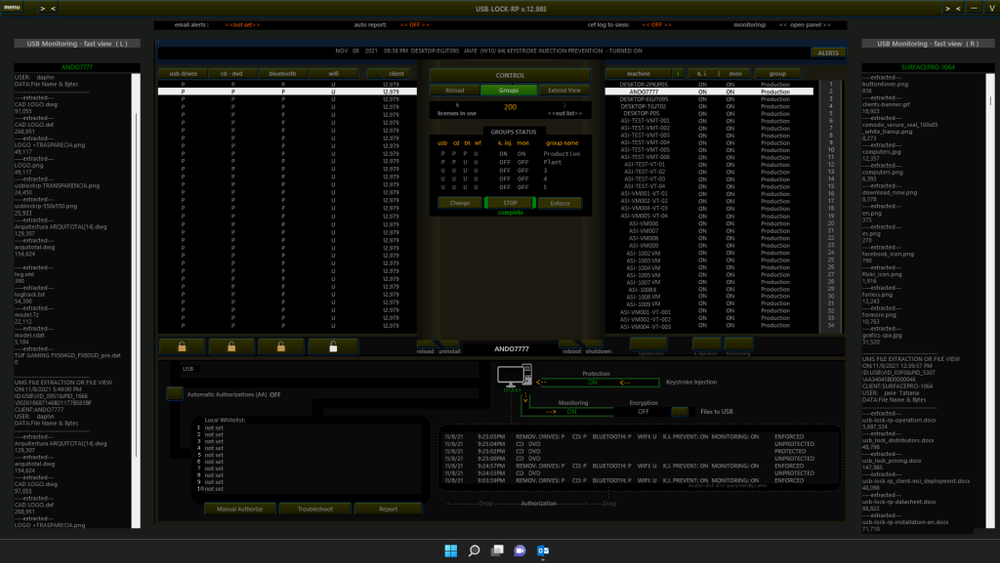1000x563 pixels.
Task: Click the small button above the shutdown label
Action: click(x=593, y=344)
